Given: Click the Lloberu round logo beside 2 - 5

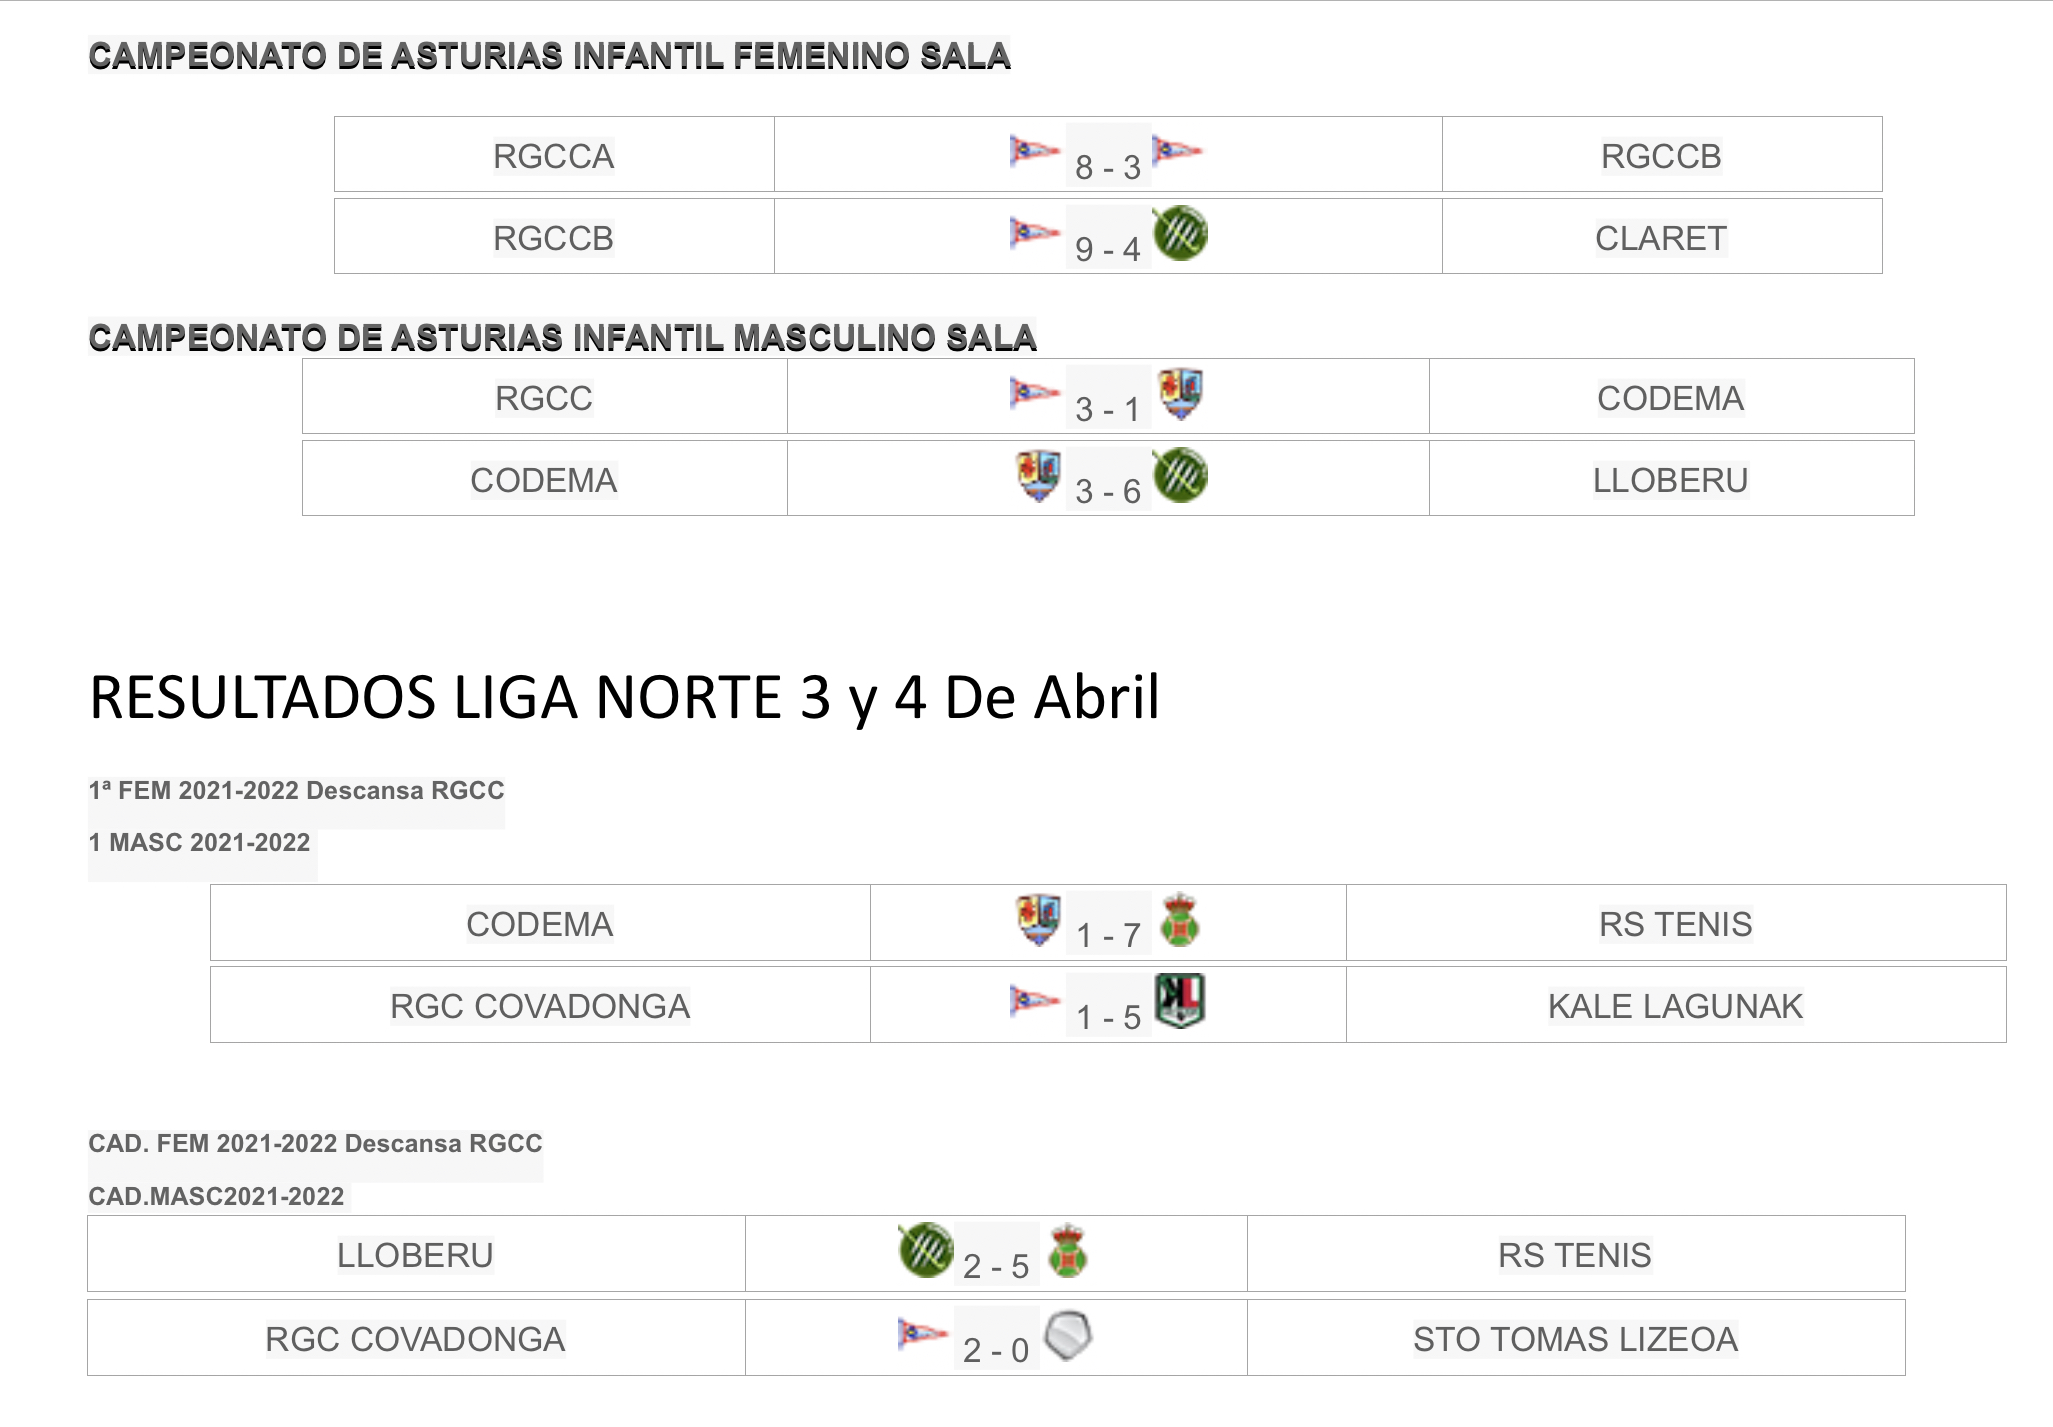Looking at the screenshot, I should (926, 1250).
